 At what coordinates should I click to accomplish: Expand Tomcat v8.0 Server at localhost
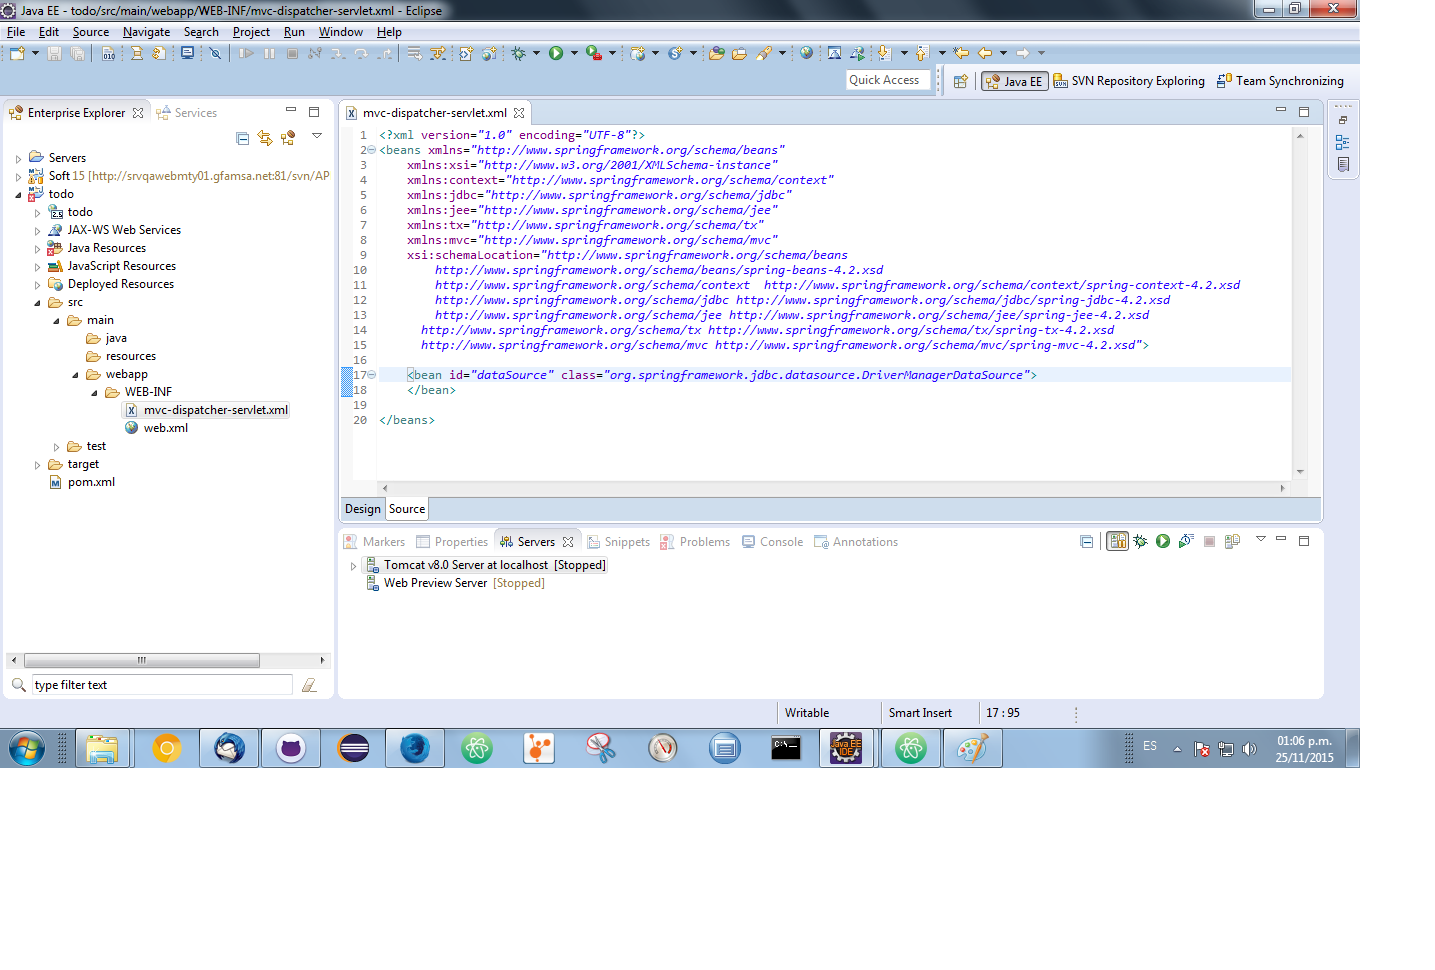tap(353, 566)
